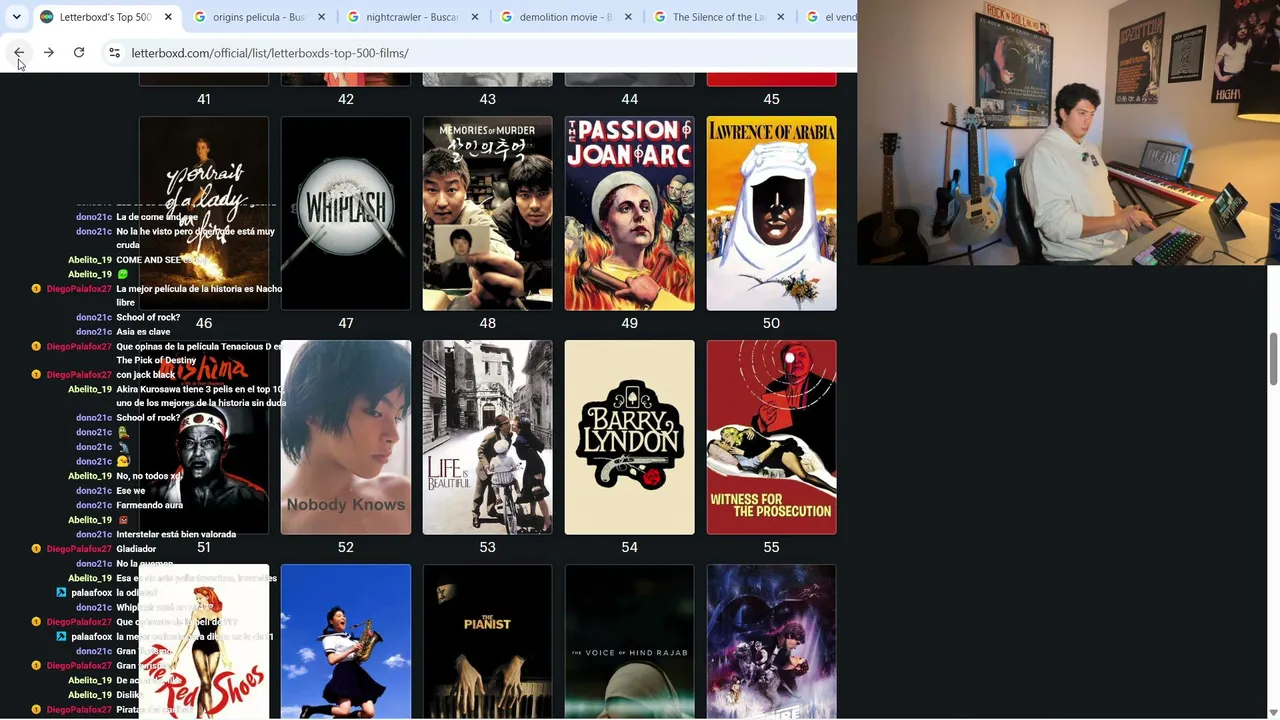Screen dimensions: 1280x720
Task: Close the demolition movie tab
Action: coord(627,17)
